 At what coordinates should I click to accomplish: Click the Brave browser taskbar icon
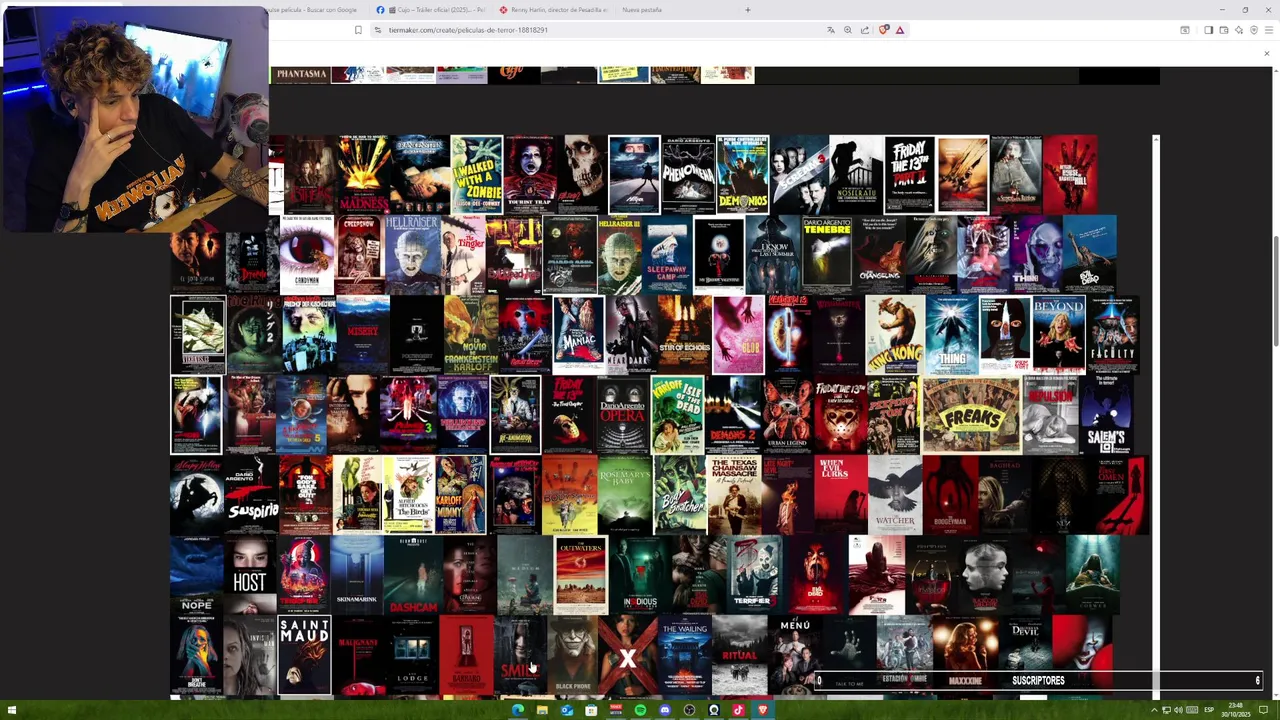[x=763, y=710]
